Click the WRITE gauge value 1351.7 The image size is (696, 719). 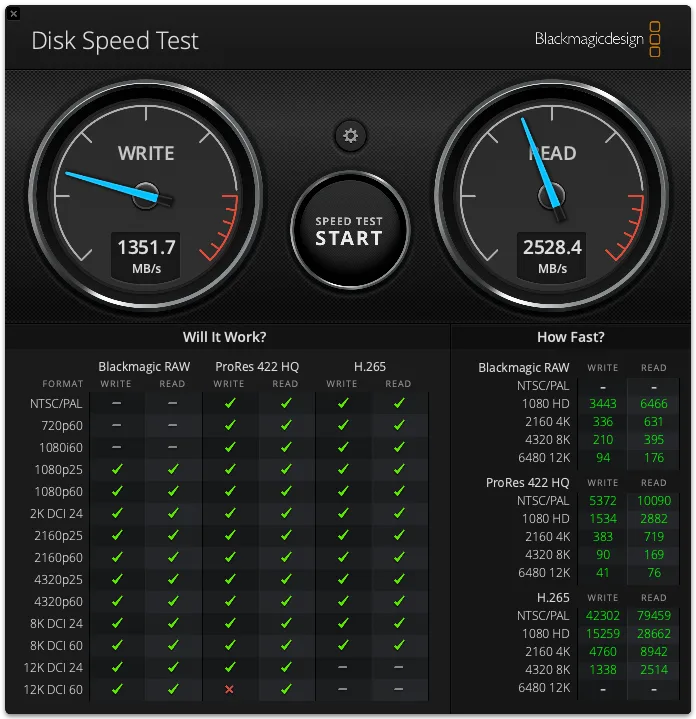(x=146, y=248)
